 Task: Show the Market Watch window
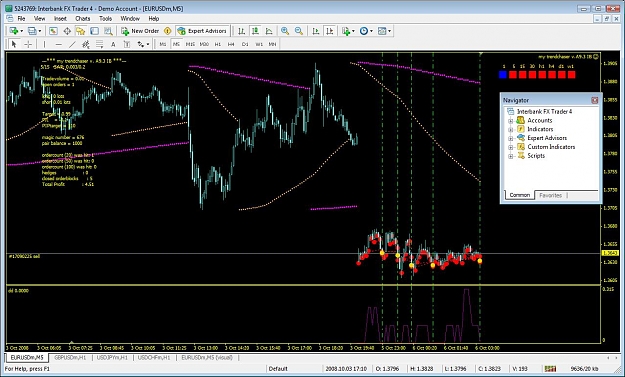pos(53,31)
